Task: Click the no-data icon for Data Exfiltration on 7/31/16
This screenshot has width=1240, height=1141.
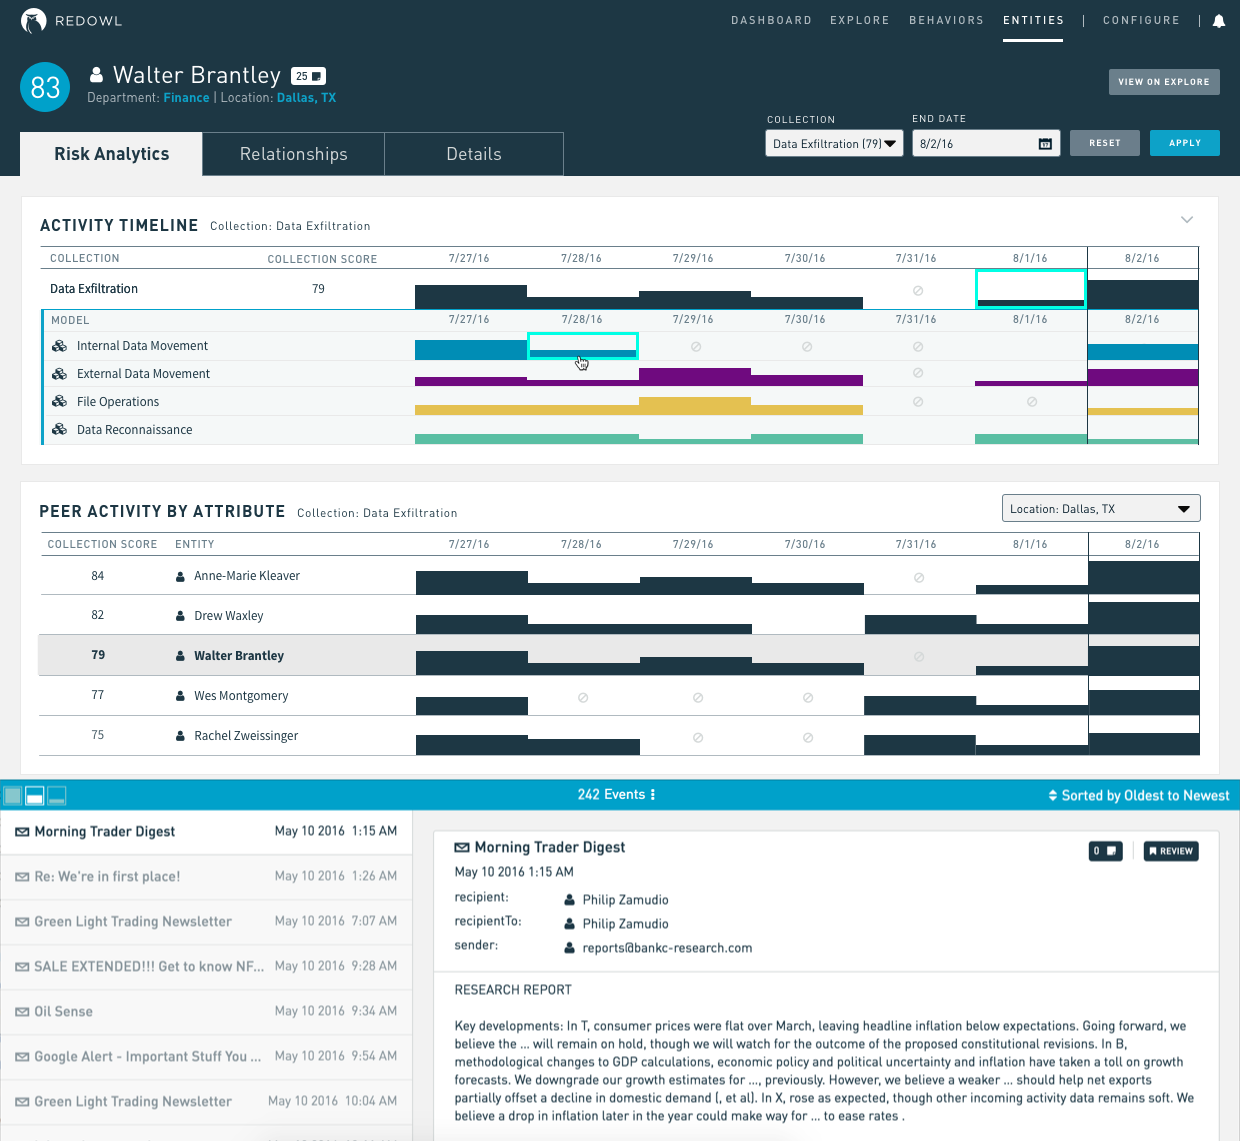Action: tap(918, 291)
